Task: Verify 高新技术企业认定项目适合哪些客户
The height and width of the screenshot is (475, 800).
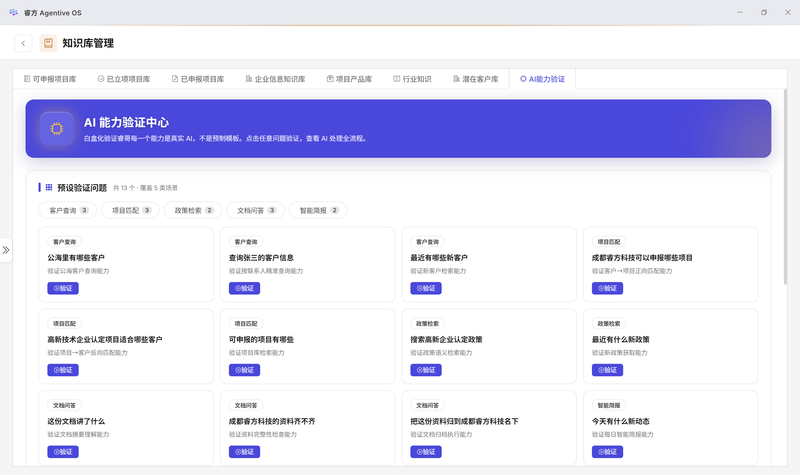Action: pyautogui.click(x=63, y=370)
